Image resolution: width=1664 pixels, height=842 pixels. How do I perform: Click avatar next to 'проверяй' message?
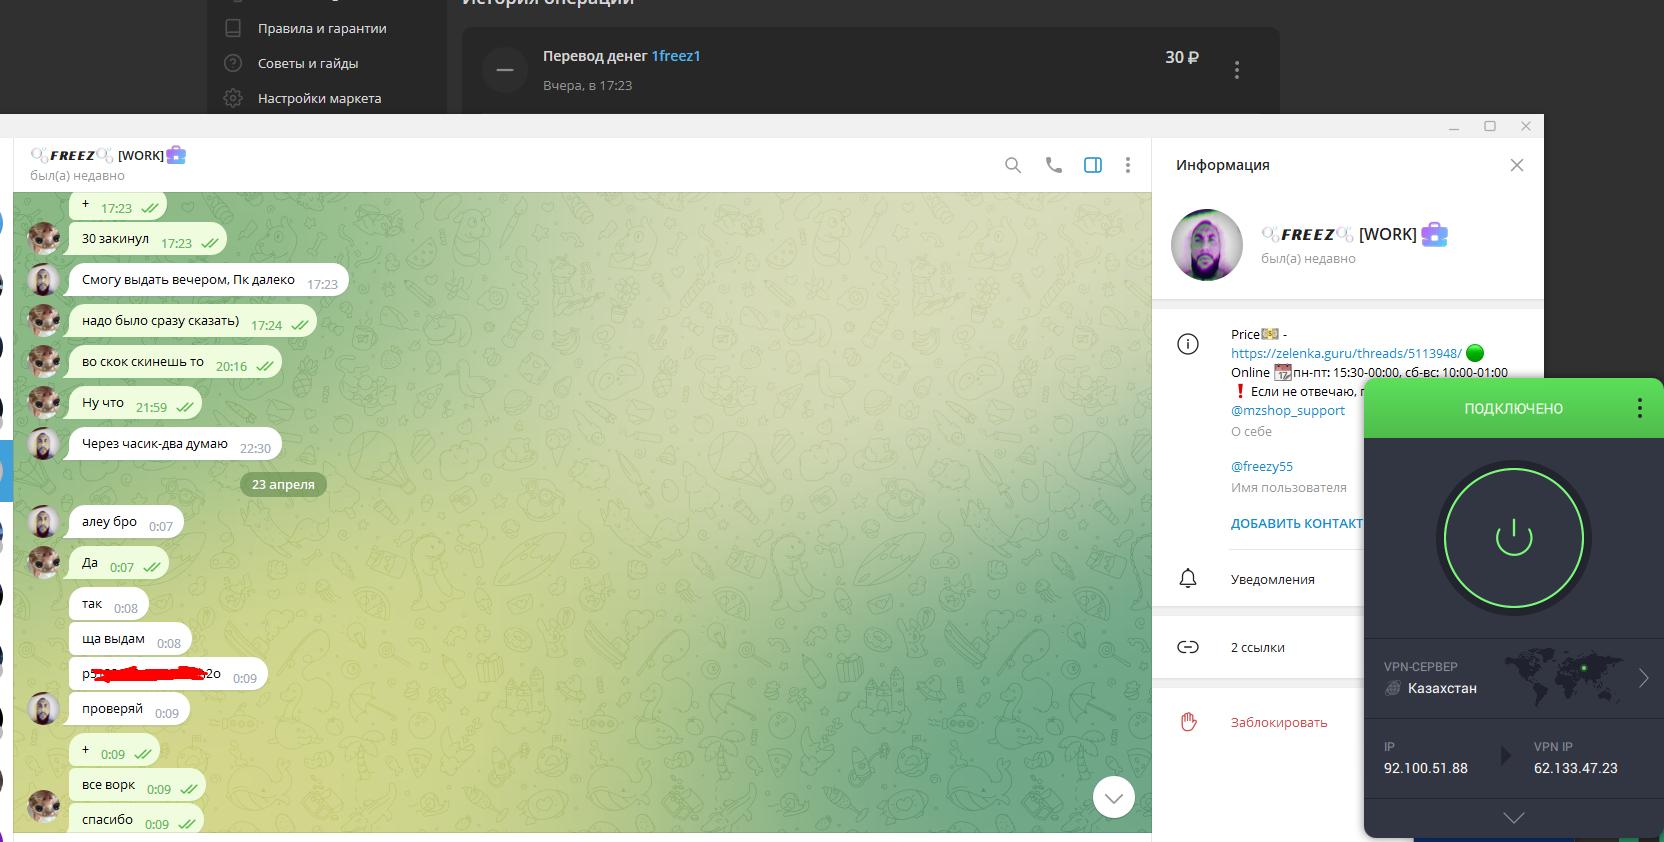point(43,710)
